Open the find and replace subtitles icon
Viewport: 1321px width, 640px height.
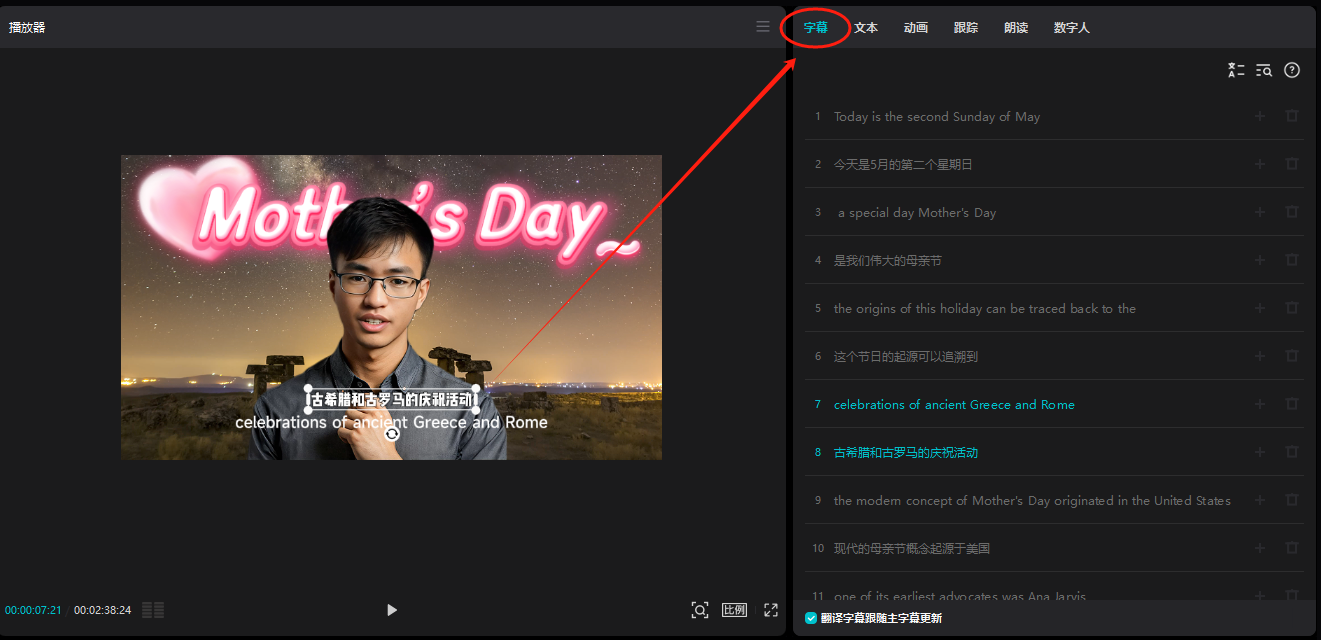click(x=1264, y=70)
